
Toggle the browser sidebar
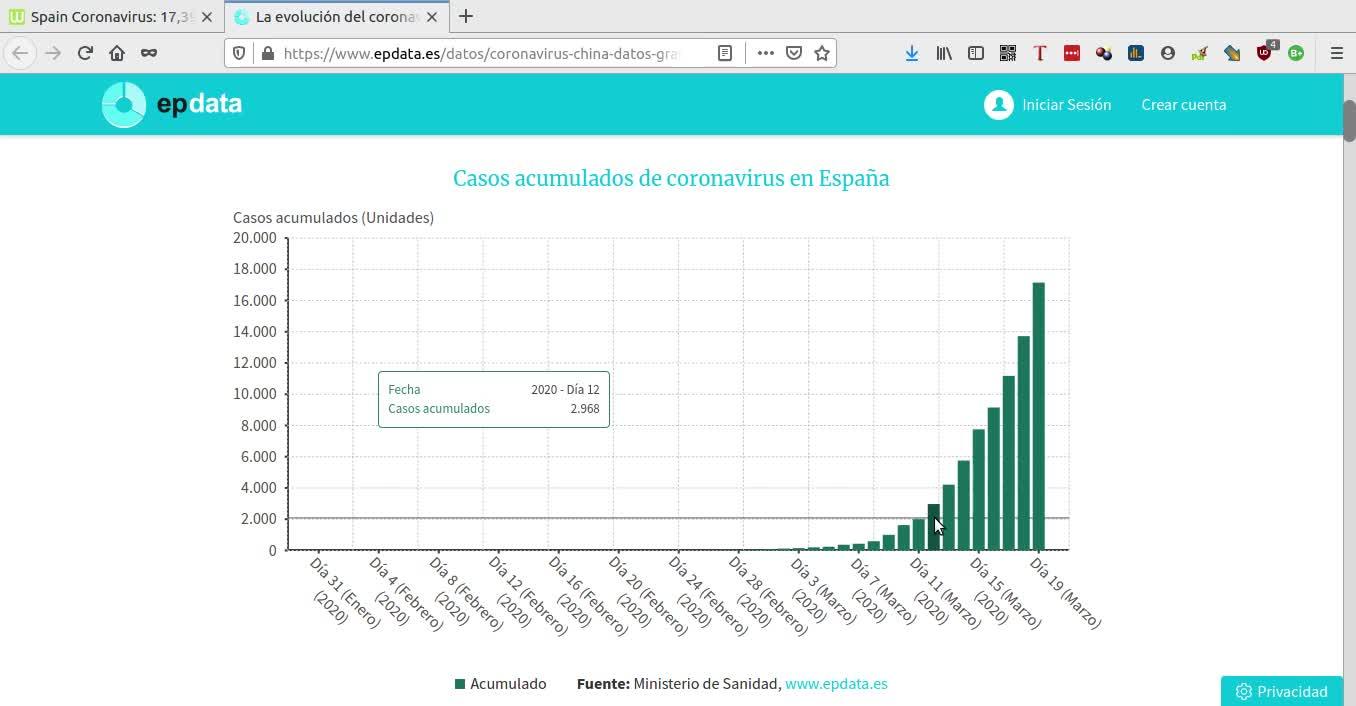coord(976,53)
